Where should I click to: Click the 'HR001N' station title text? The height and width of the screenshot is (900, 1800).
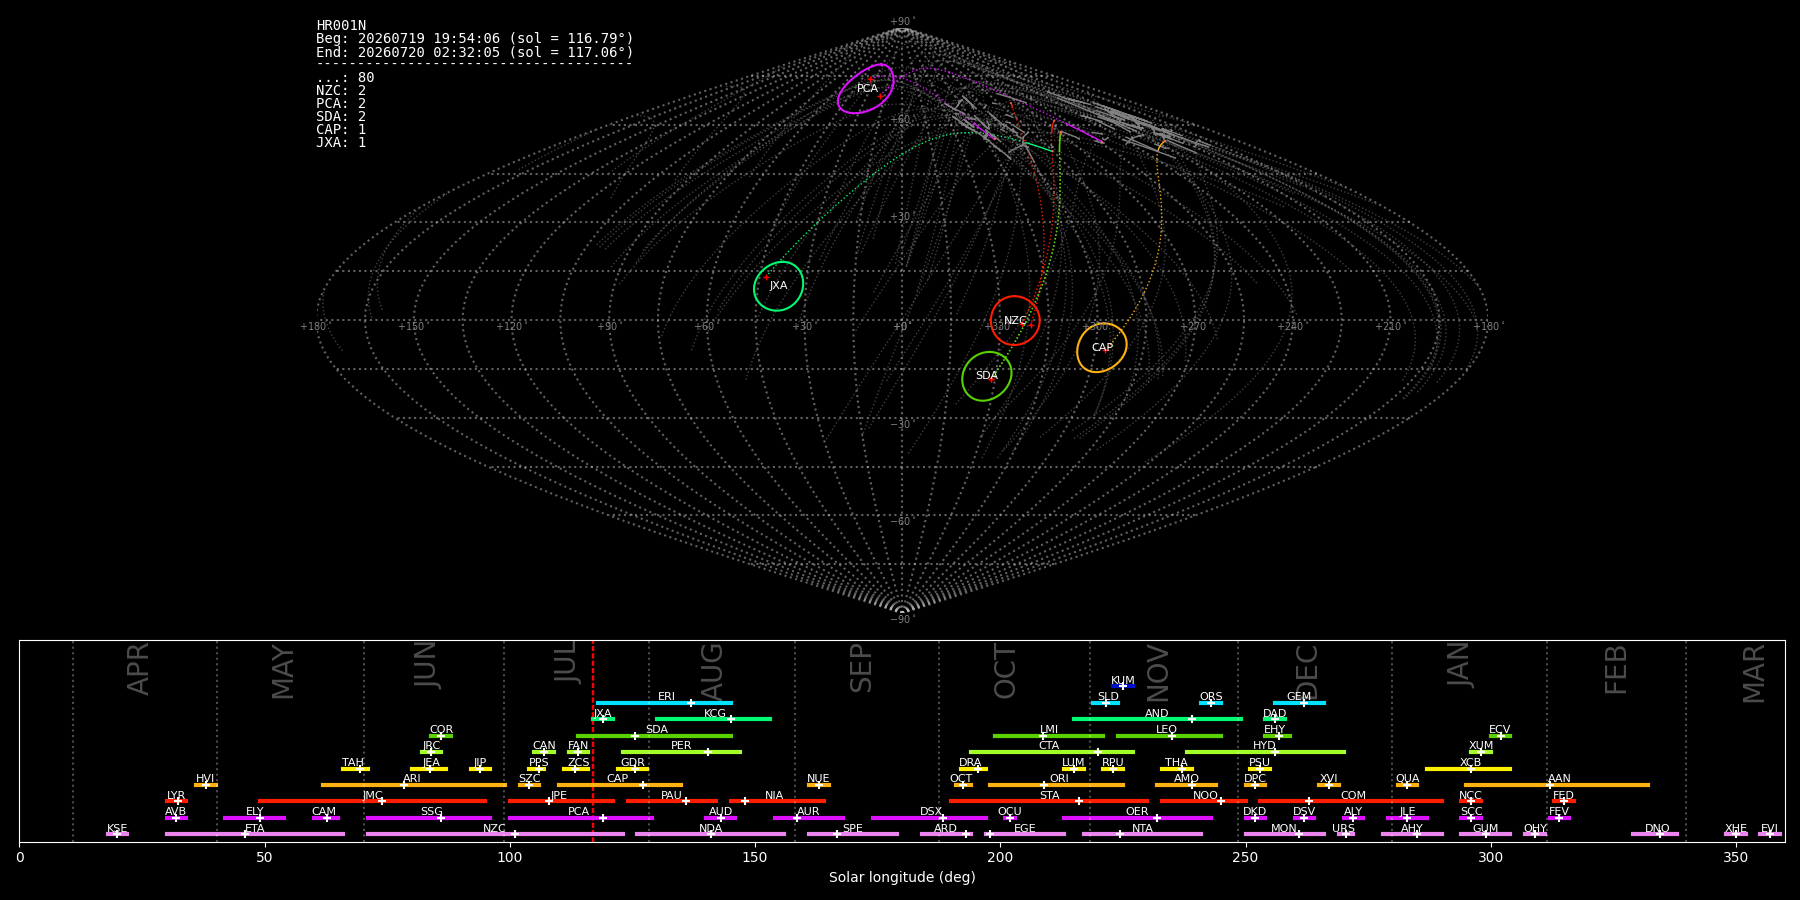[341, 26]
